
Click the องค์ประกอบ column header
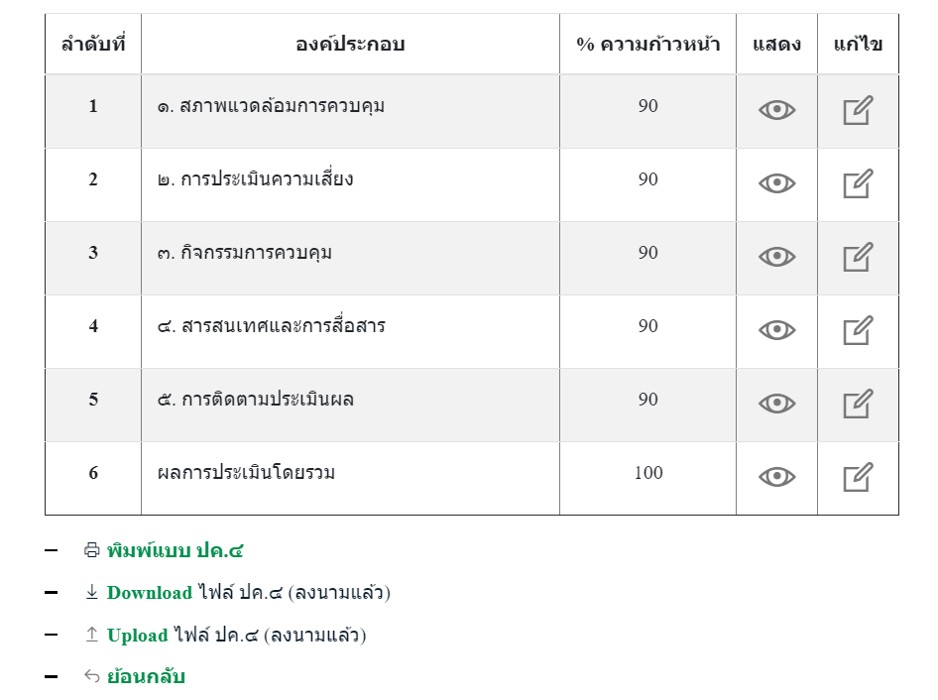[x=350, y=45]
